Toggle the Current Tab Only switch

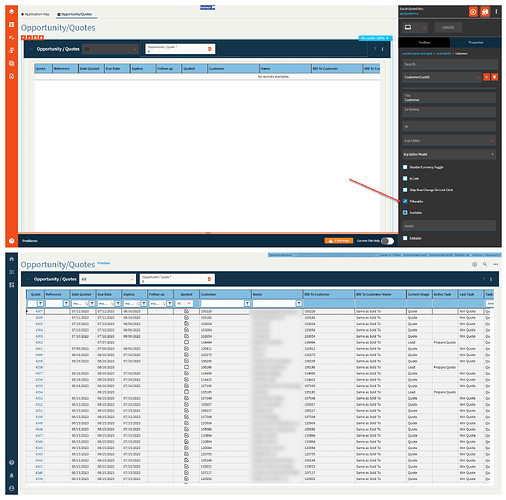pos(388,241)
